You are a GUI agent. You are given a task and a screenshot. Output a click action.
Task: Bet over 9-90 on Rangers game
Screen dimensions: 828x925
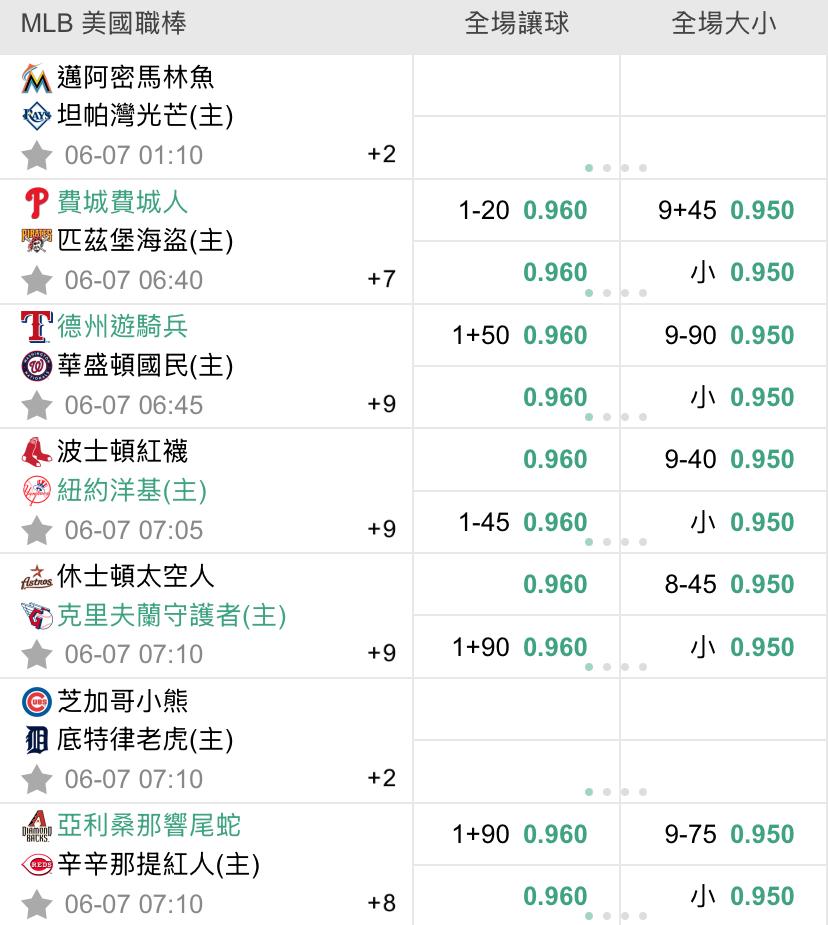point(724,335)
